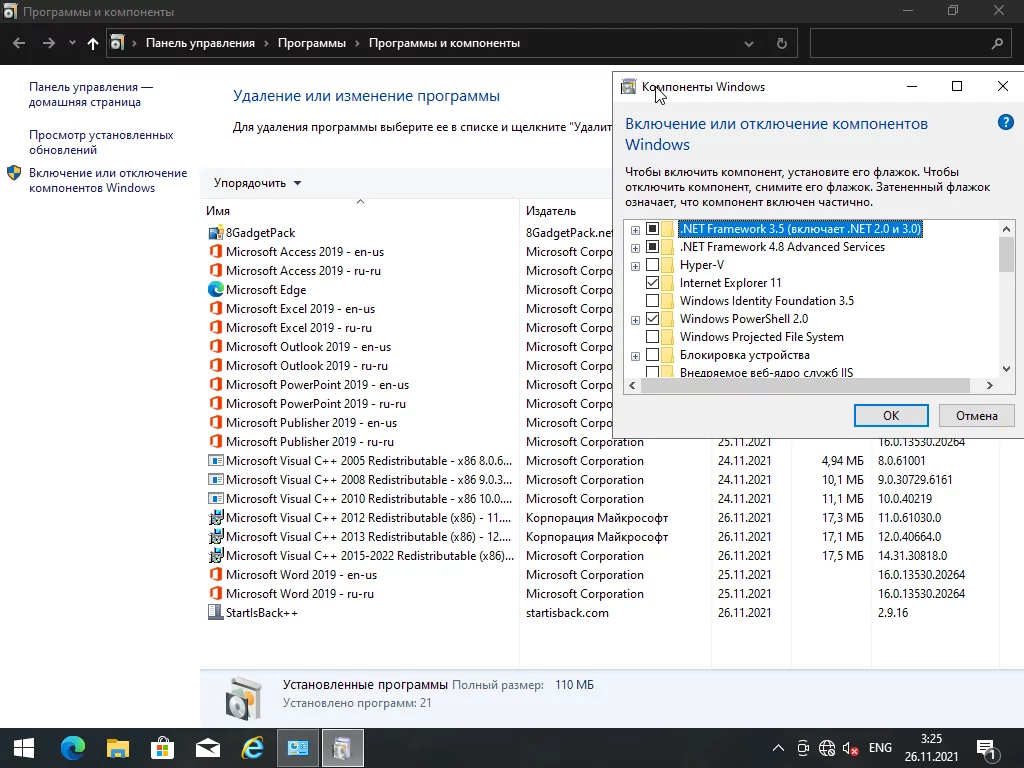Refresh the Programs and Features view

tap(782, 44)
